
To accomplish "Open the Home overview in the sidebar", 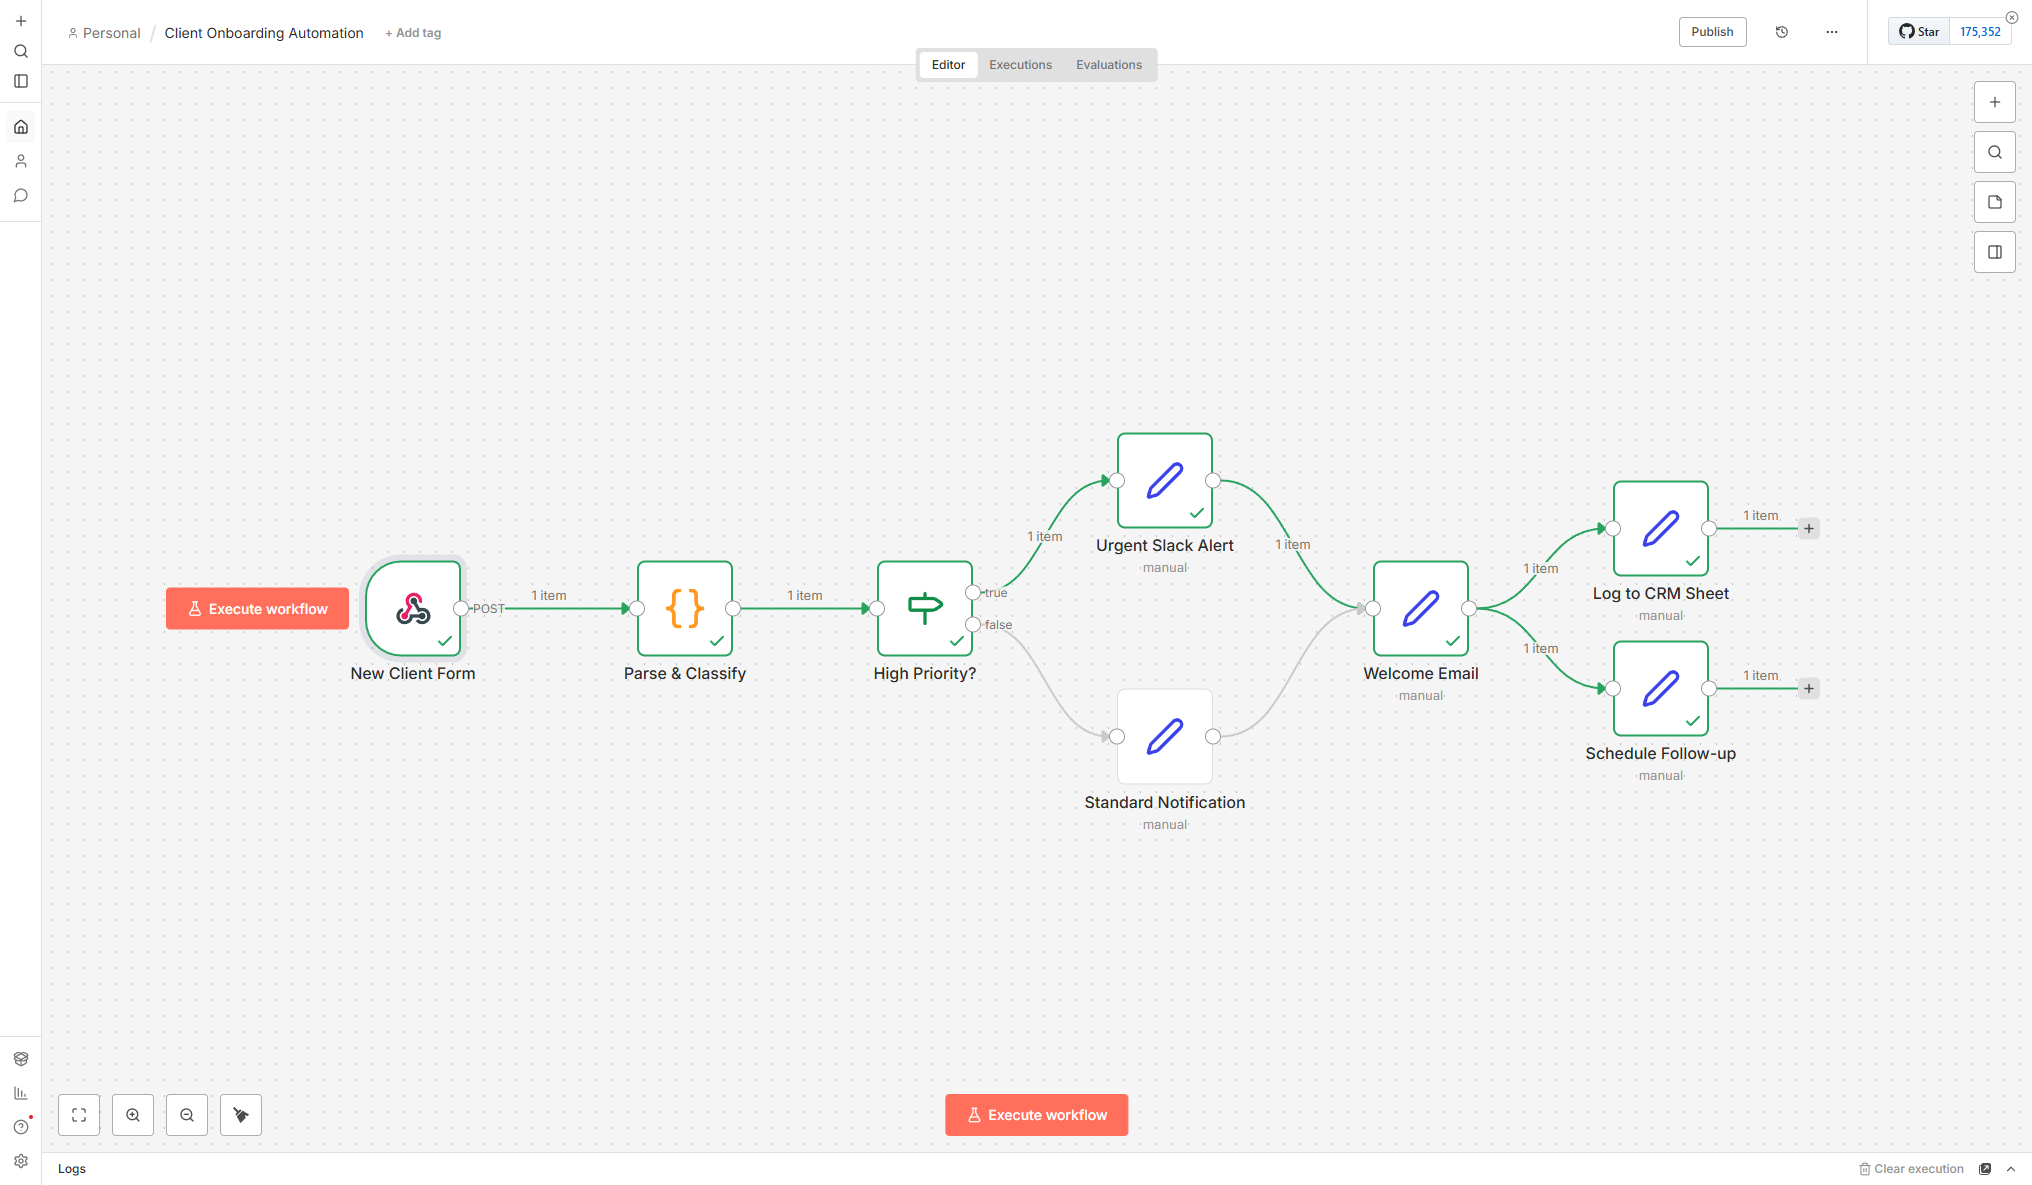I will 21,126.
